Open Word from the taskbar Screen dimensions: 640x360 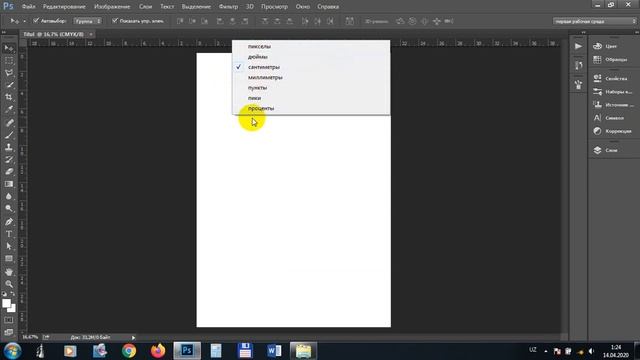click(x=274, y=351)
